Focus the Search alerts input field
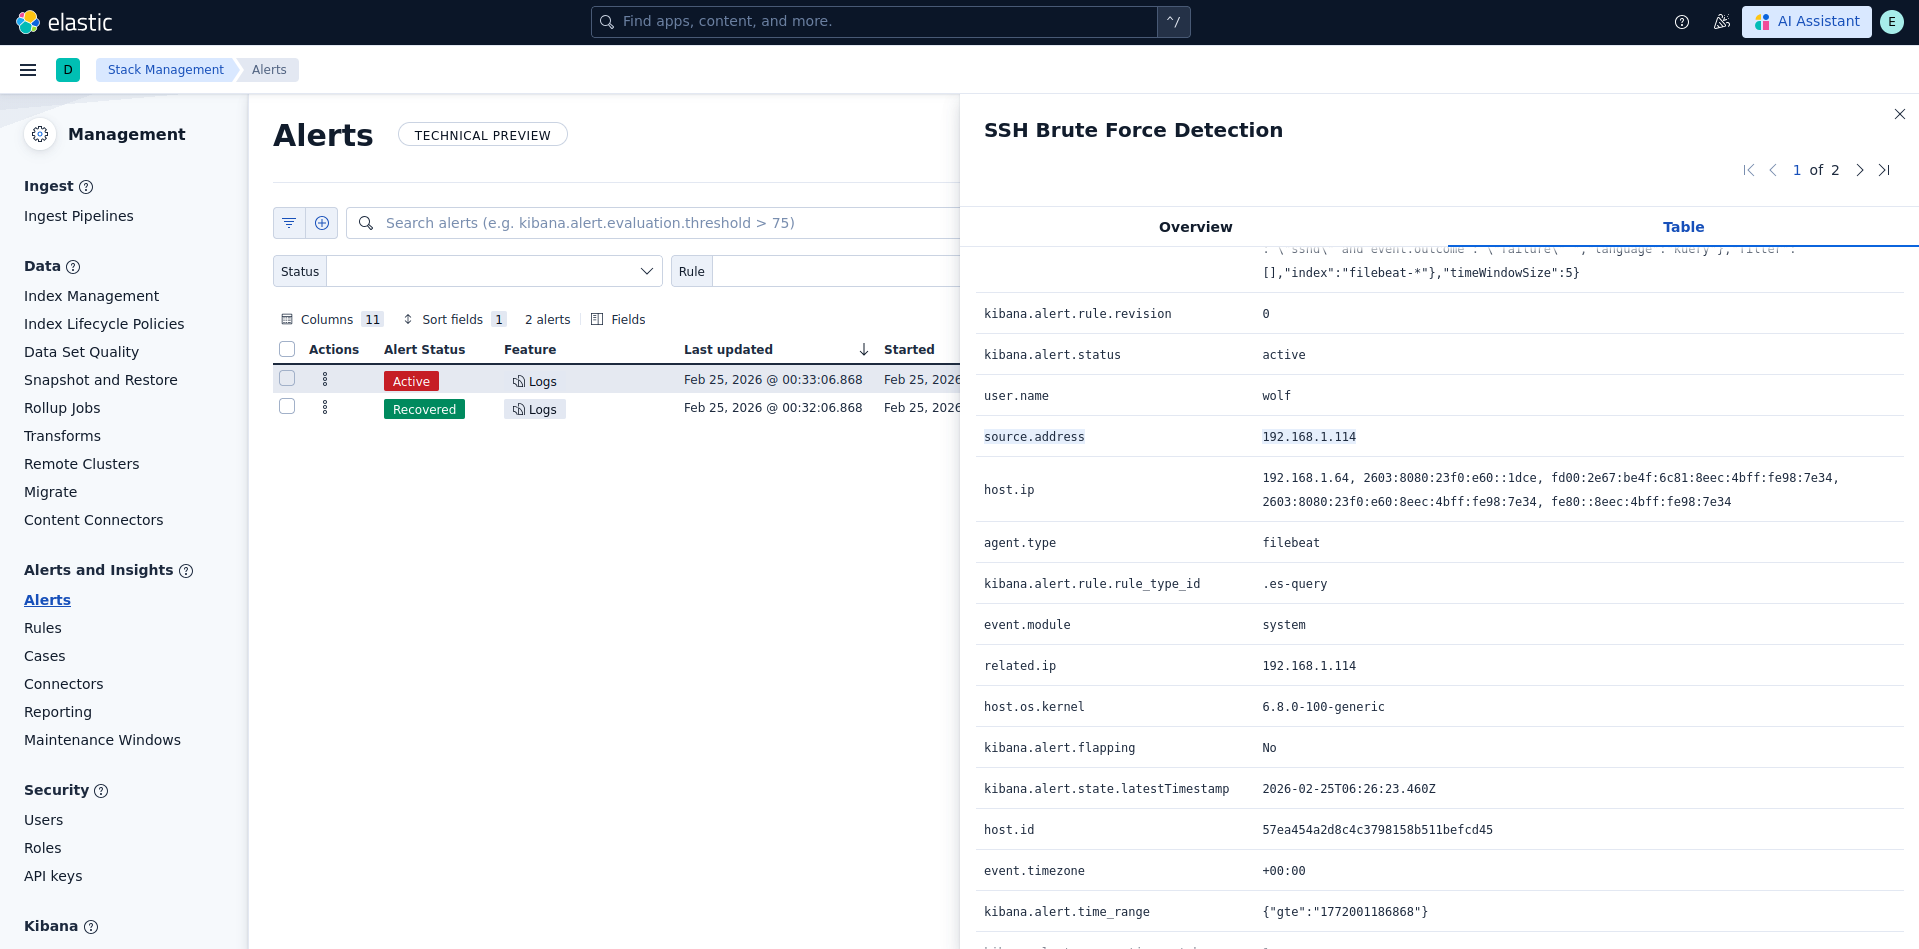 [660, 223]
